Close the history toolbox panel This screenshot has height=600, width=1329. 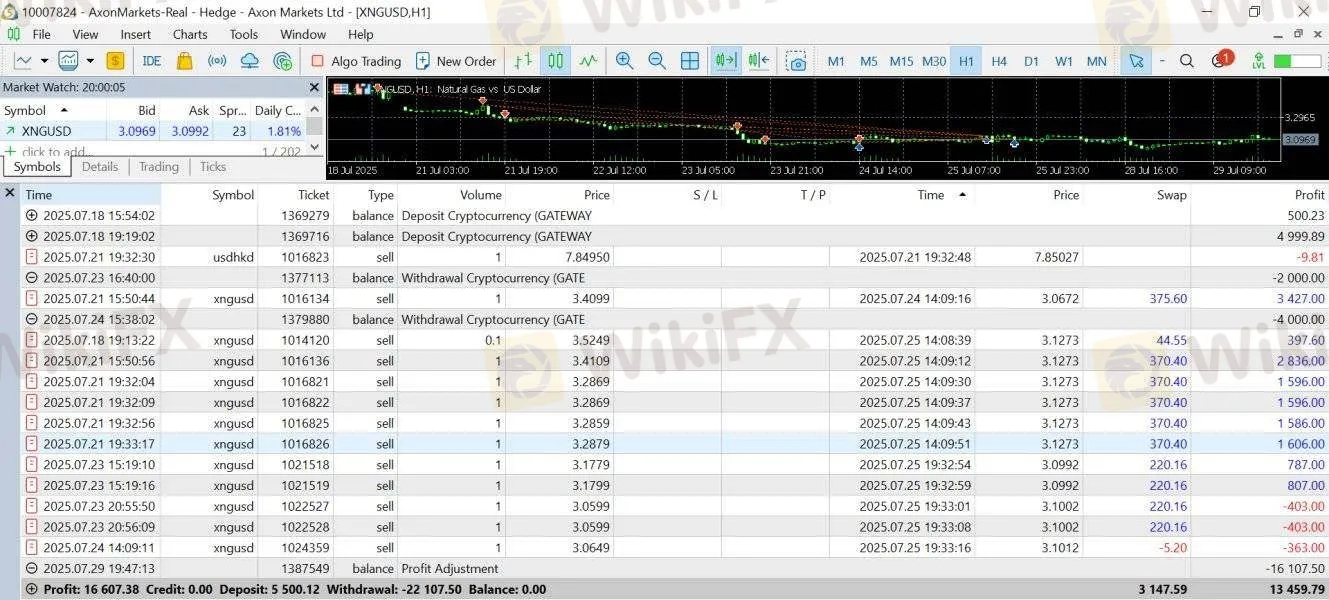10,193
